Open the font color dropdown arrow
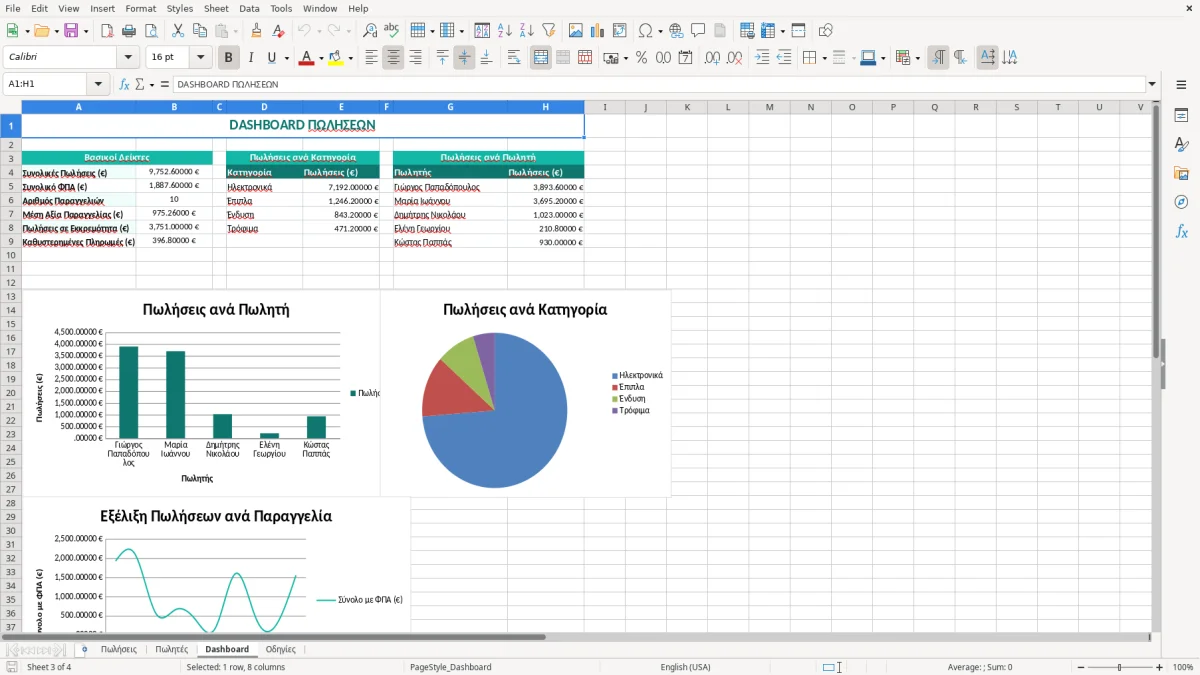1200x675 pixels. (321, 58)
